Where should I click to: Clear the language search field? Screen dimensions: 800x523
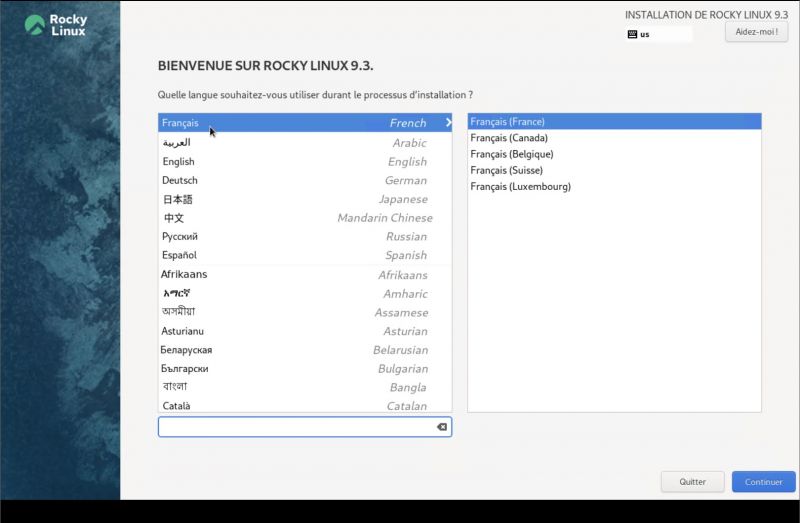(x=441, y=427)
